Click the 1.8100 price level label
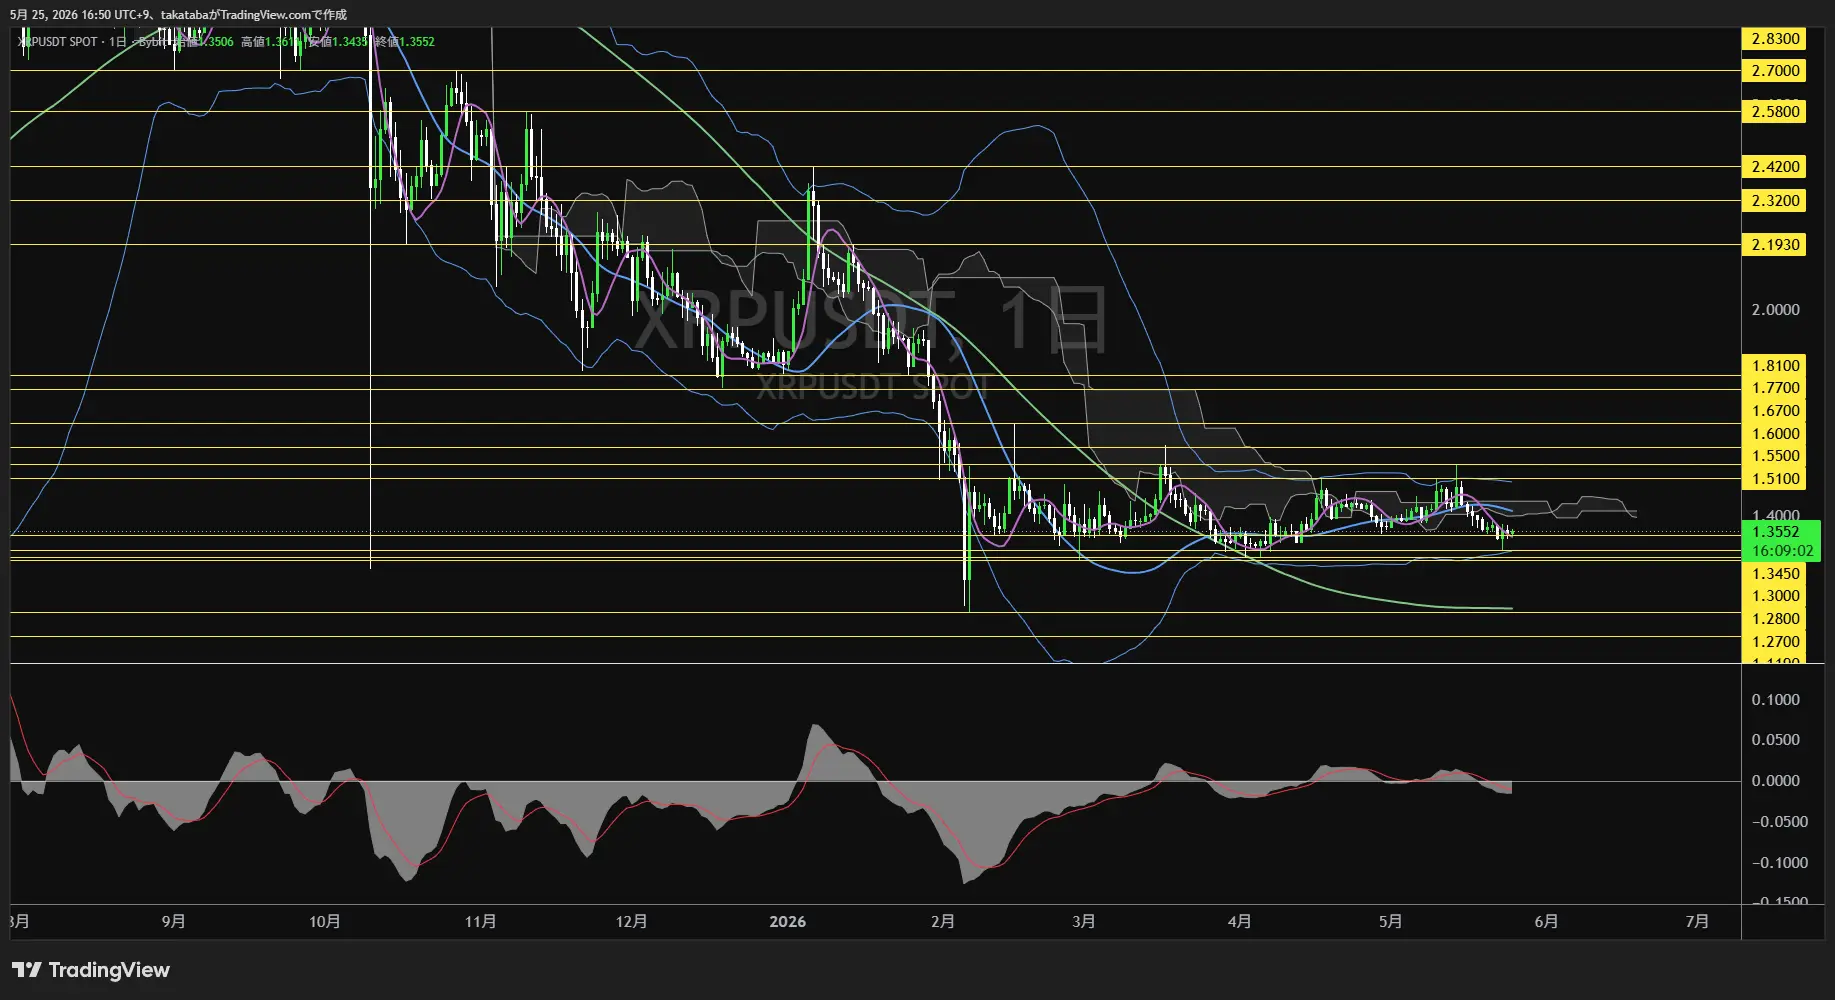This screenshot has height=1000, width=1835. tap(1775, 366)
